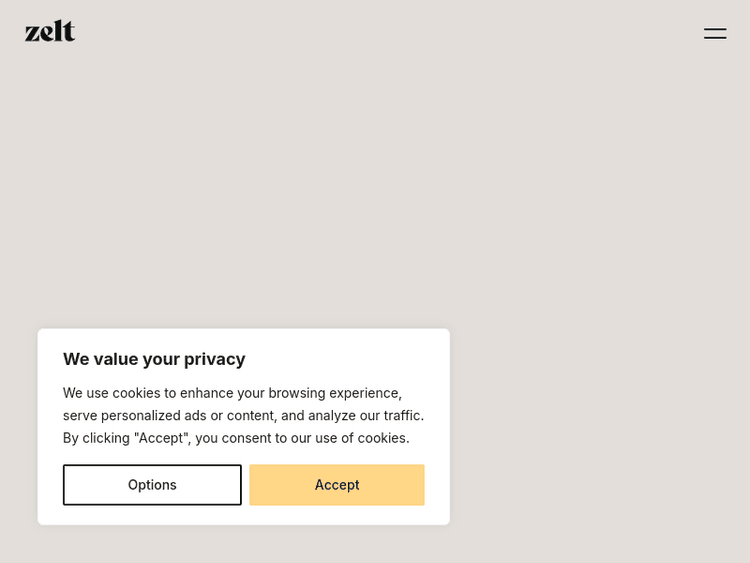Open cookie Options
Viewport: 750px width, 563px height.
tap(152, 485)
